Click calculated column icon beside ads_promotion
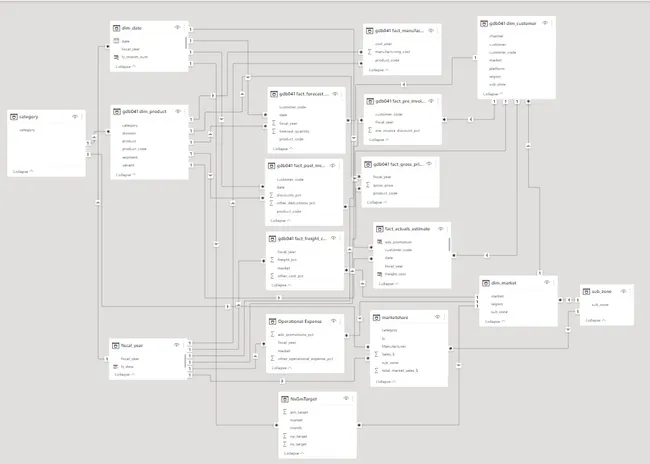 coord(379,242)
